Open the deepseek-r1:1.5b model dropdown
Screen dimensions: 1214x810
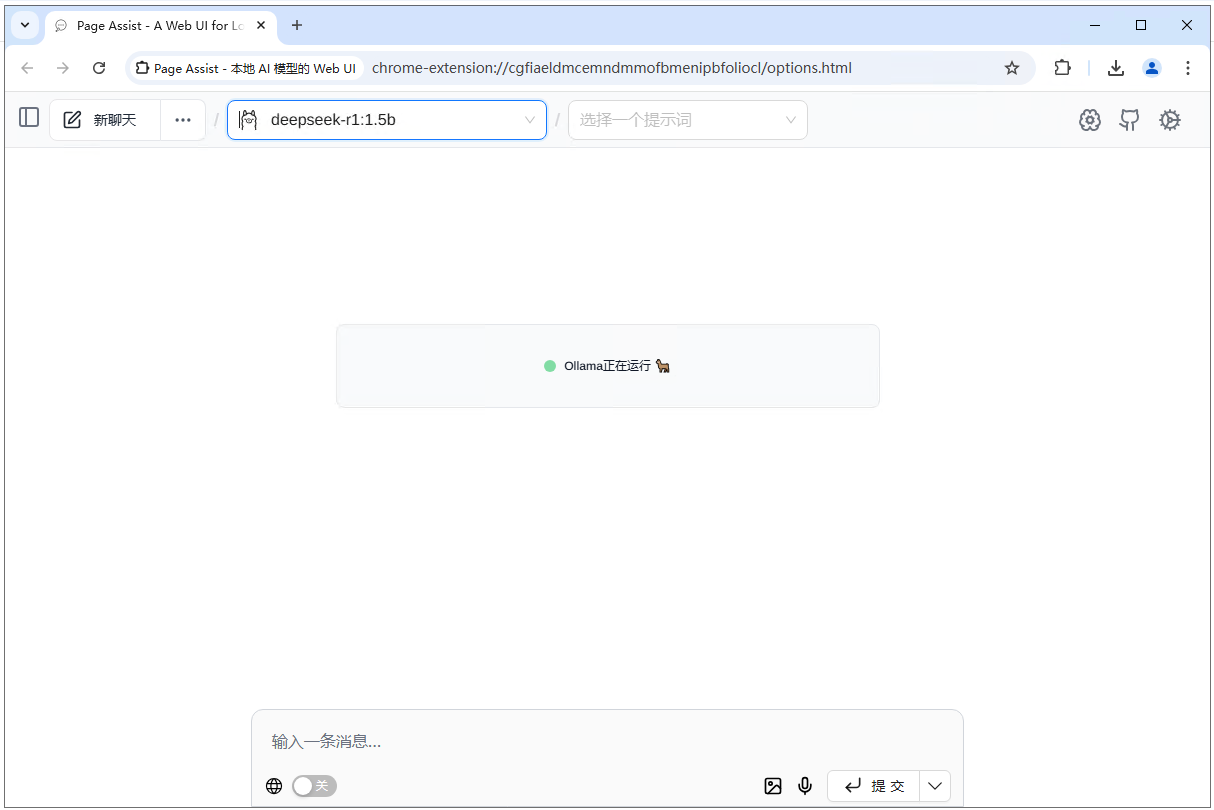(x=387, y=120)
